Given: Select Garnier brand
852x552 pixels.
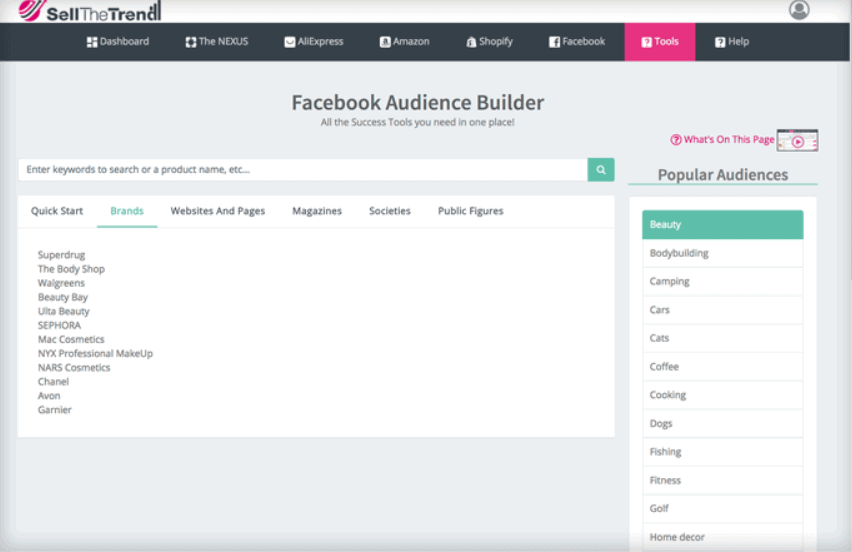Looking at the screenshot, I should pyautogui.click(x=54, y=410).
